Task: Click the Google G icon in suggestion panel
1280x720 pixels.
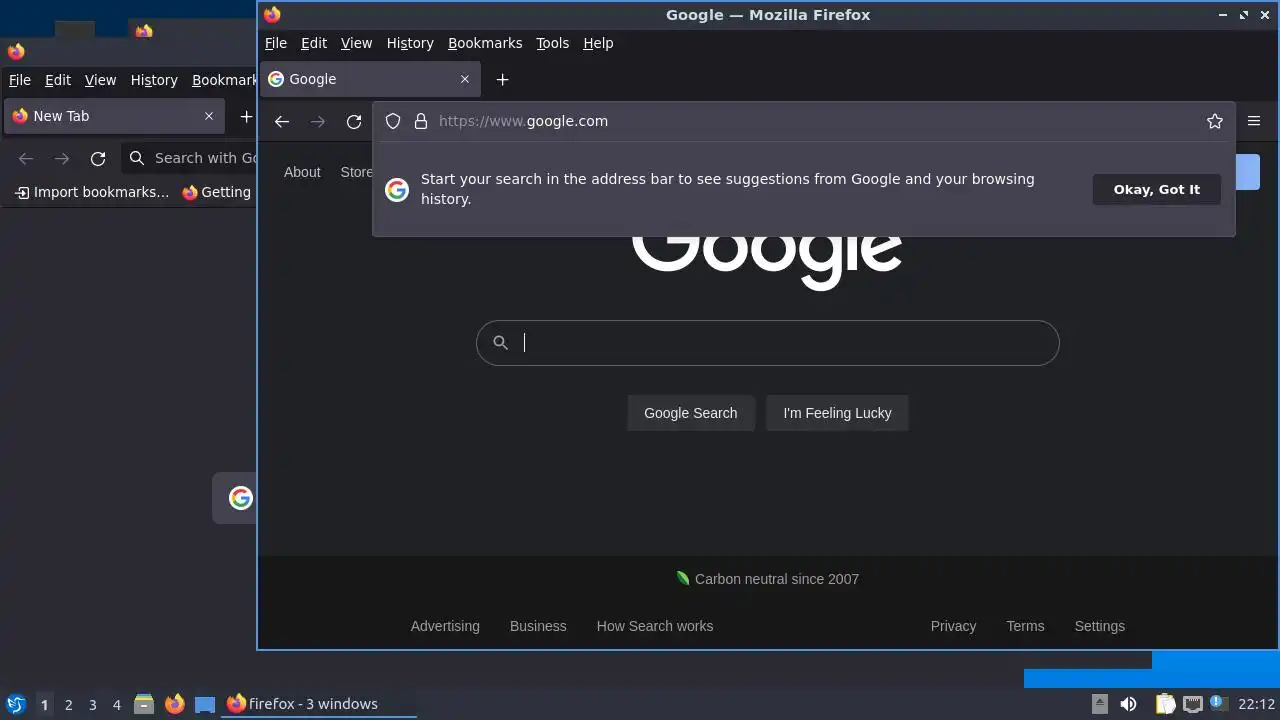Action: pos(397,190)
